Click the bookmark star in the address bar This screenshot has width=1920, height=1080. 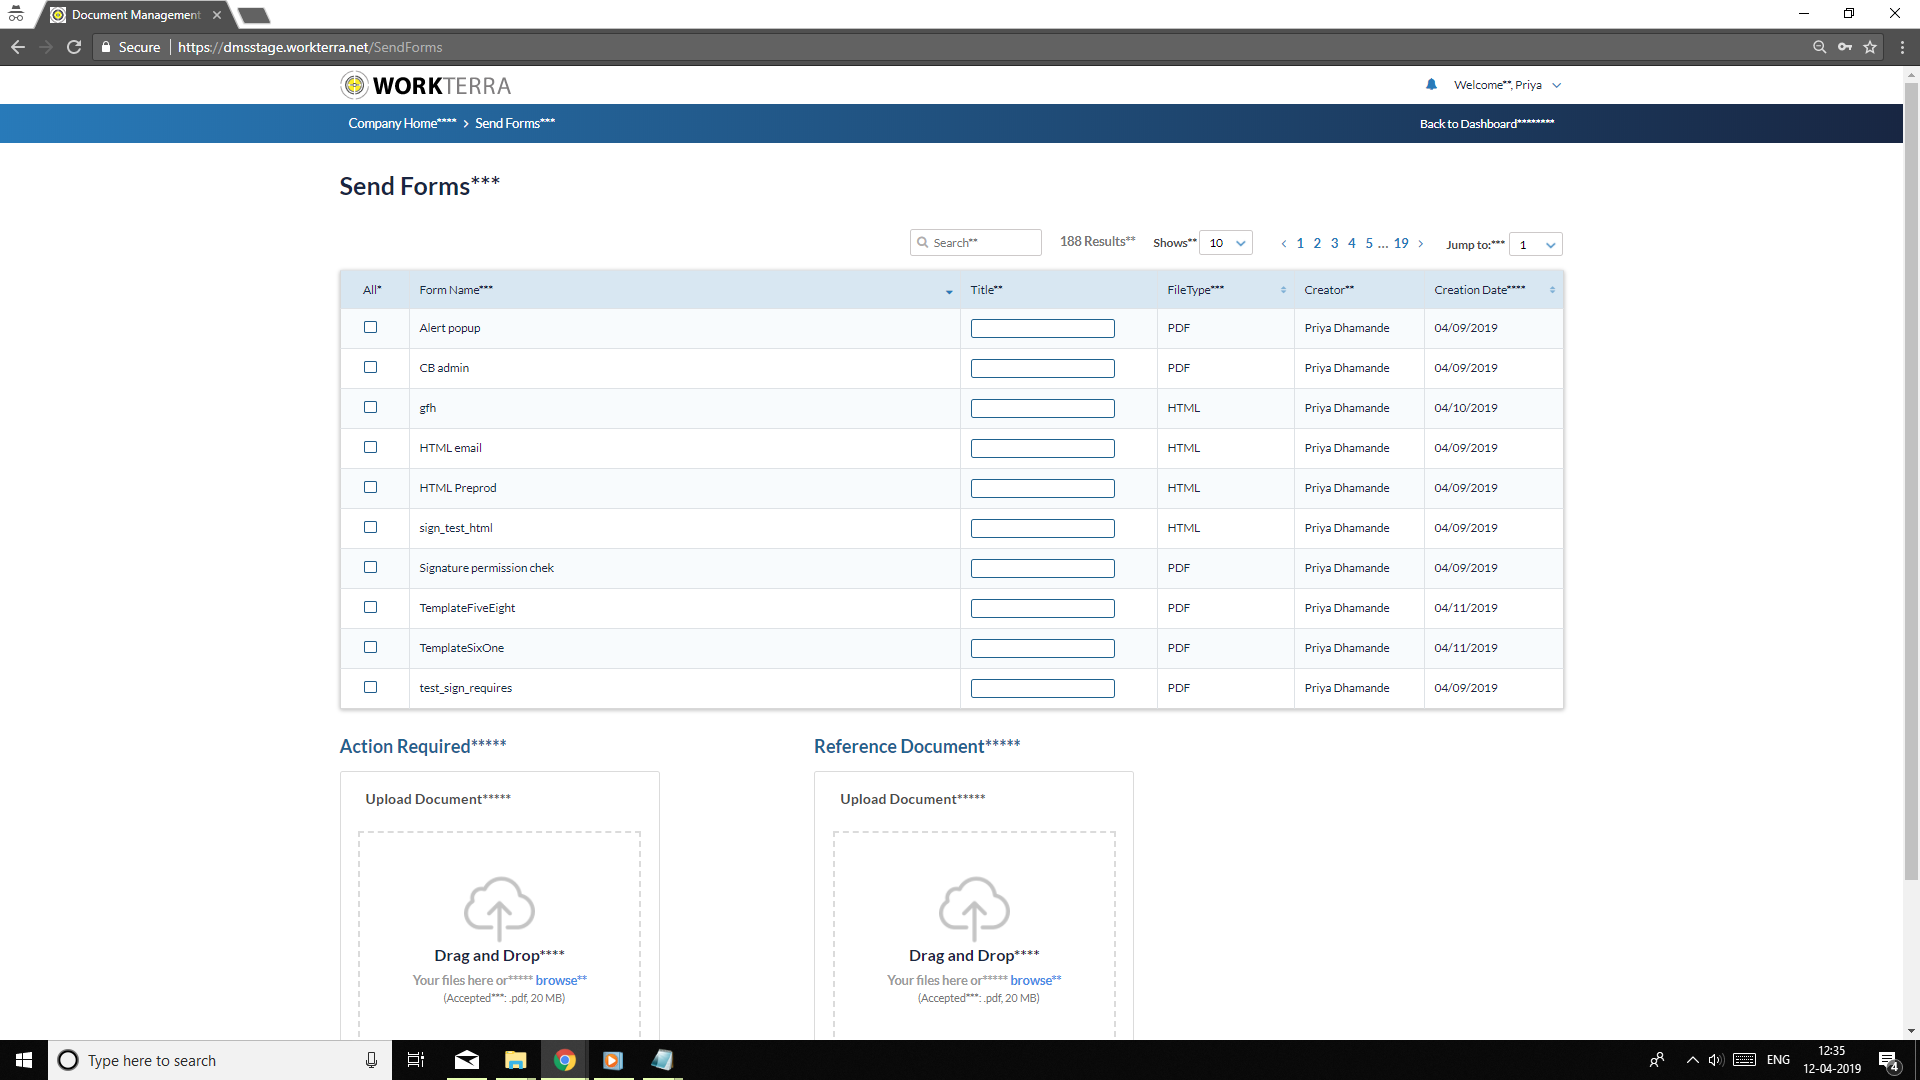[1871, 47]
